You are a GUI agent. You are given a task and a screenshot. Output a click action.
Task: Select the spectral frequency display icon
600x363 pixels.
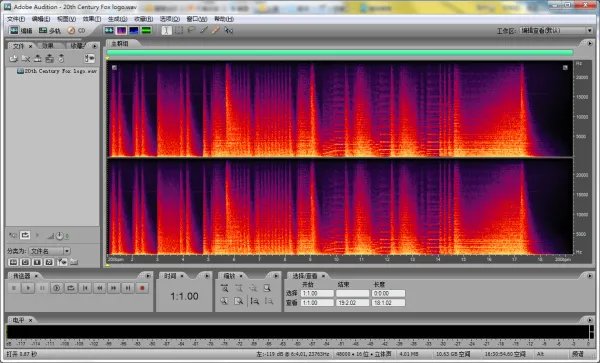(x=121, y=30)
